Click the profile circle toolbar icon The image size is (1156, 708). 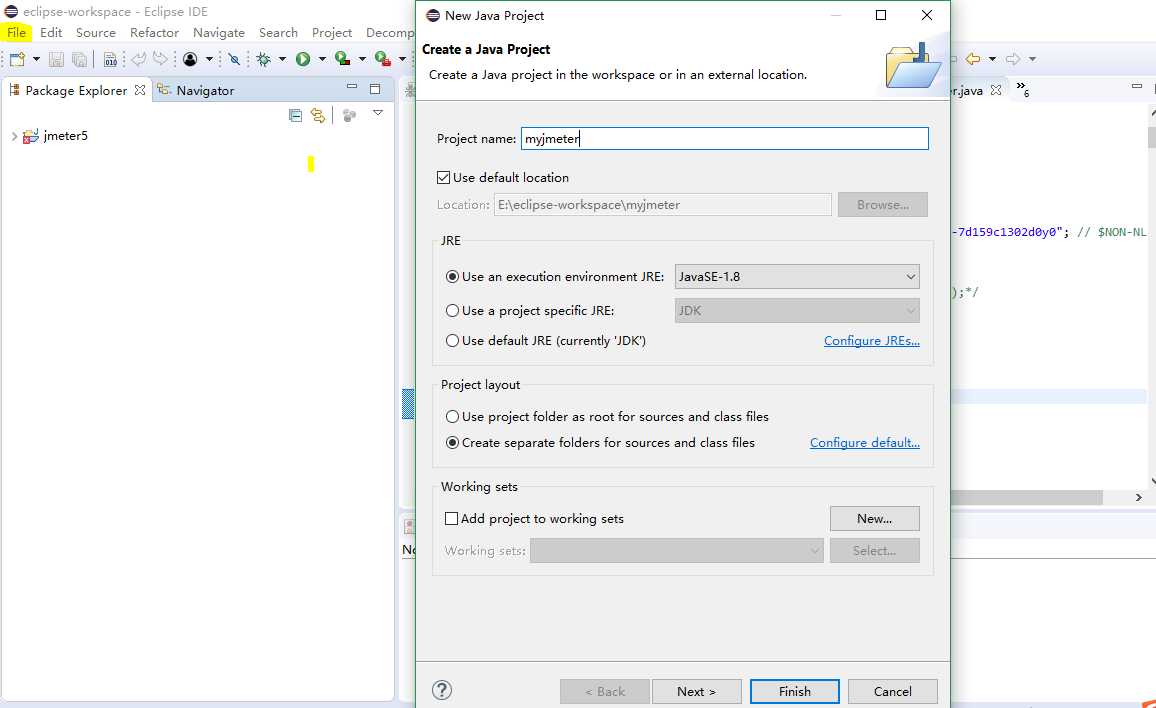pyautogui.click(x=190, y=59)
